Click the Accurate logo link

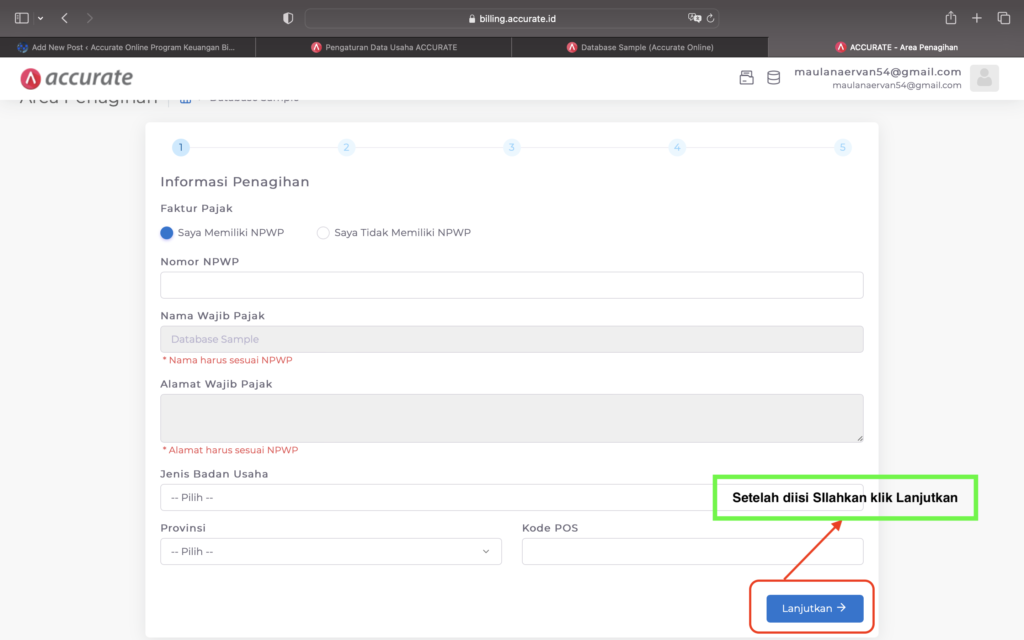click(x=76, y=78)
